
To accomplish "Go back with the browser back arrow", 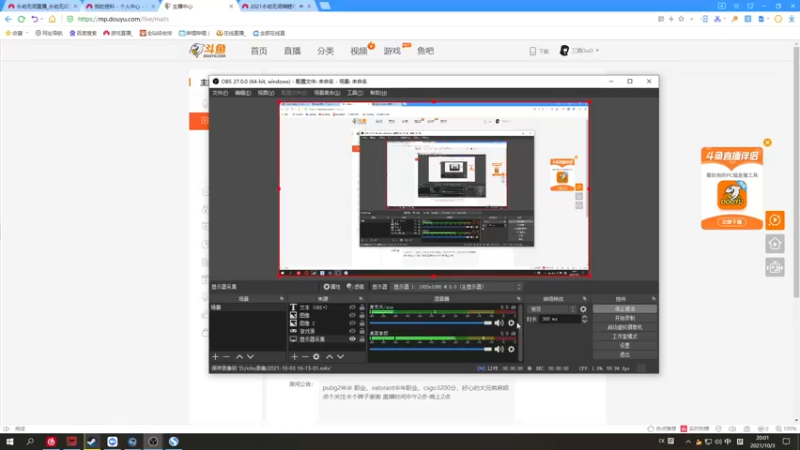I will (x=8, y=19).
